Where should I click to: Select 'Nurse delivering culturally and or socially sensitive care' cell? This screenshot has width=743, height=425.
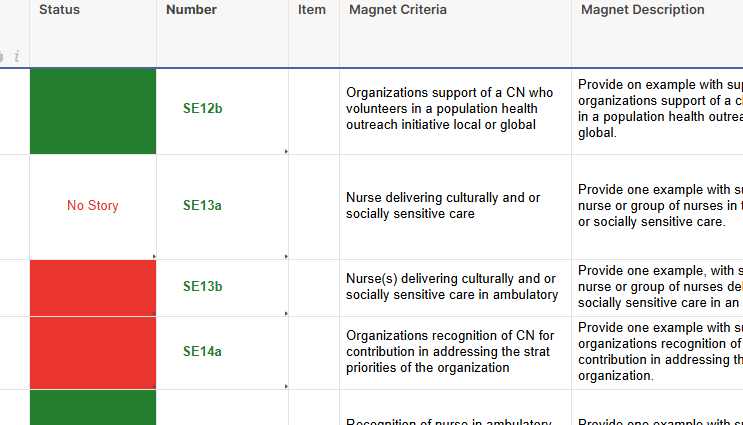455,207
